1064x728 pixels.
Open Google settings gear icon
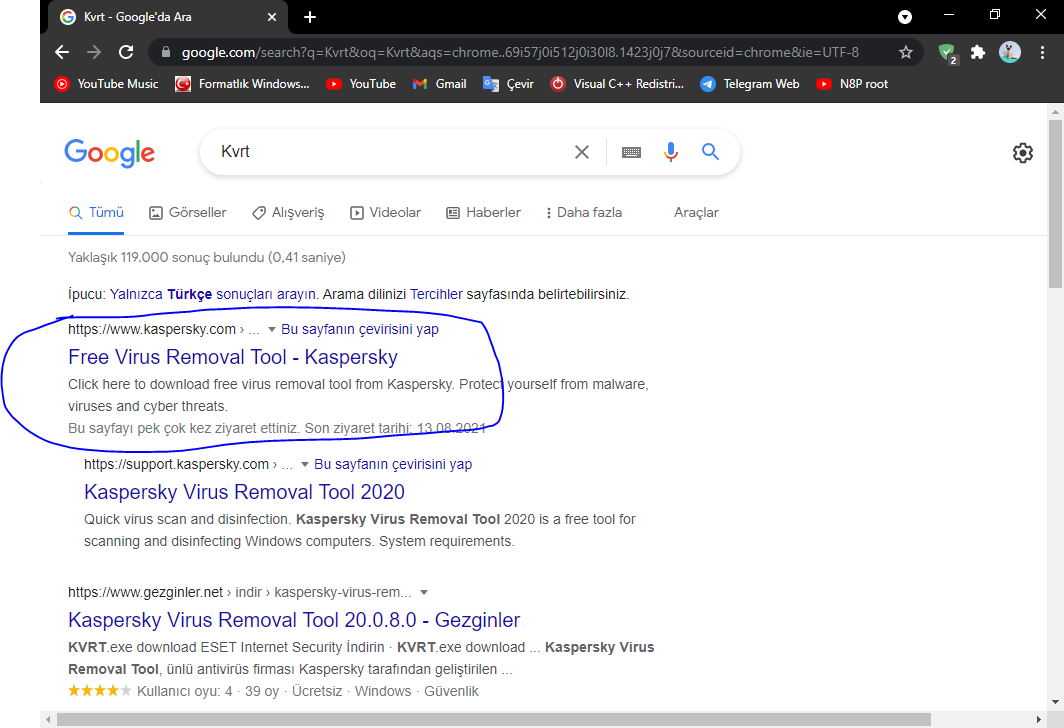click(1023, 153)
